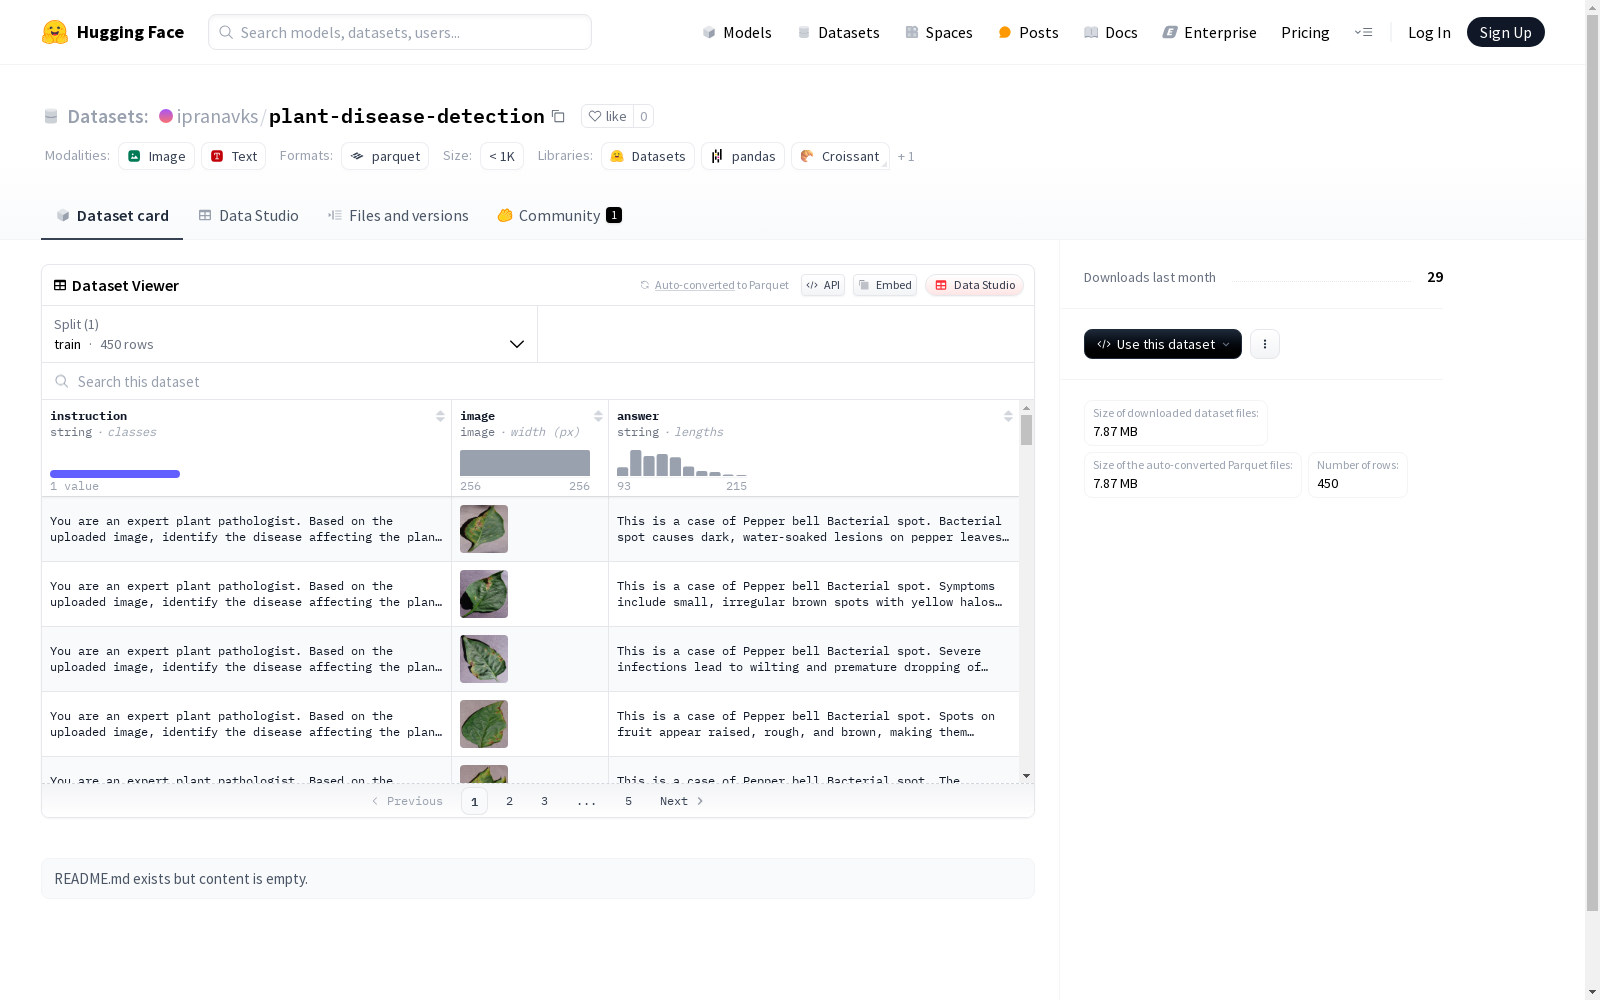Select the Datasets library tag
The width and height of the screenshot is (1600, 1000).
point(648,156)
